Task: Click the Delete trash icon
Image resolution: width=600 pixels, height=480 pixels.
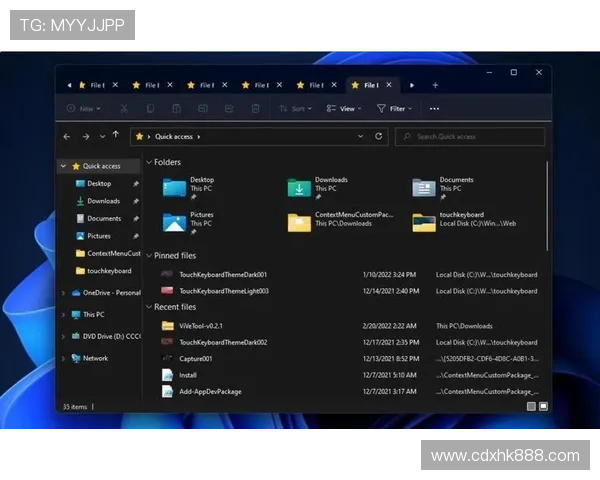Action: point(255,109)
